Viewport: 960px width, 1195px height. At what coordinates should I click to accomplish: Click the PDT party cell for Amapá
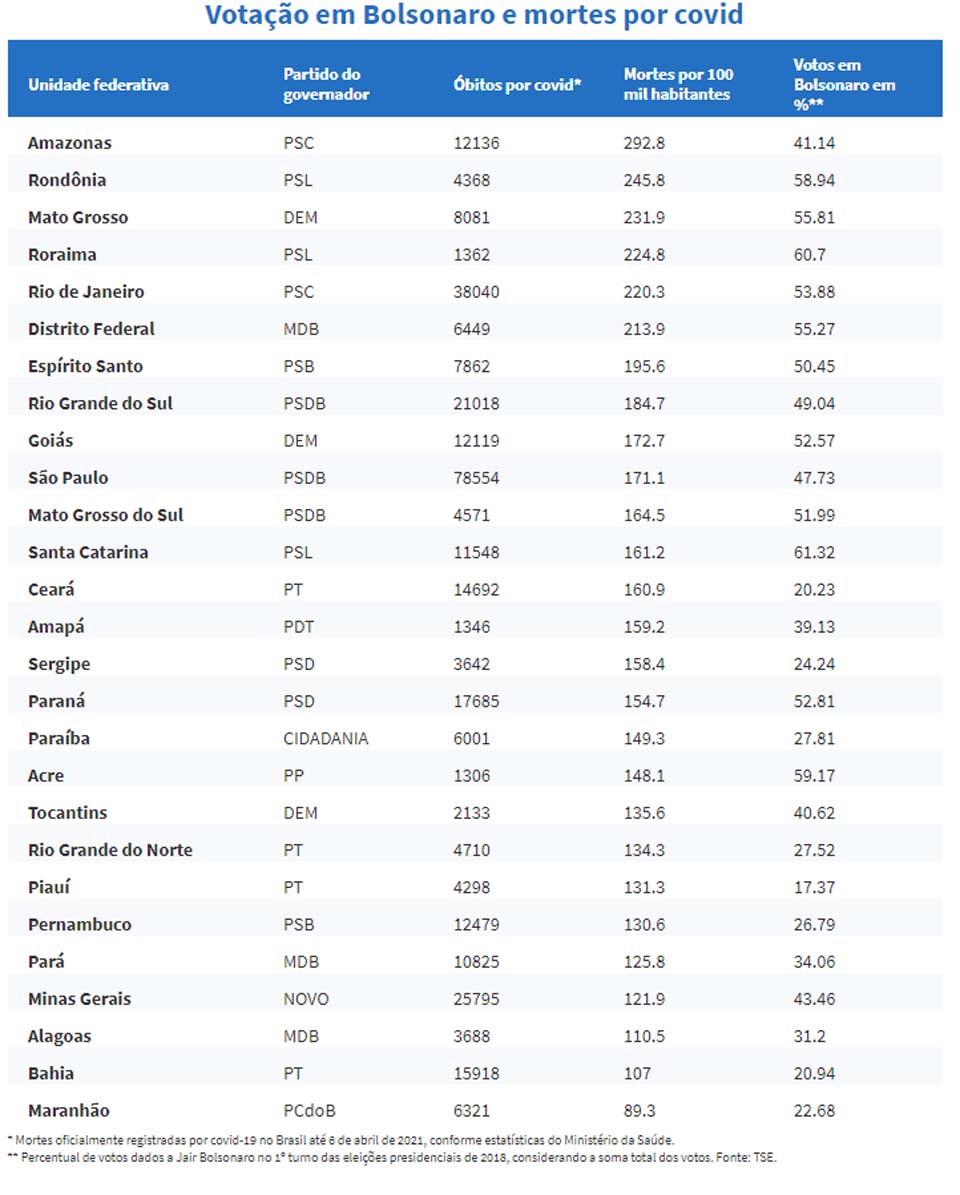(x=299, y=627)
